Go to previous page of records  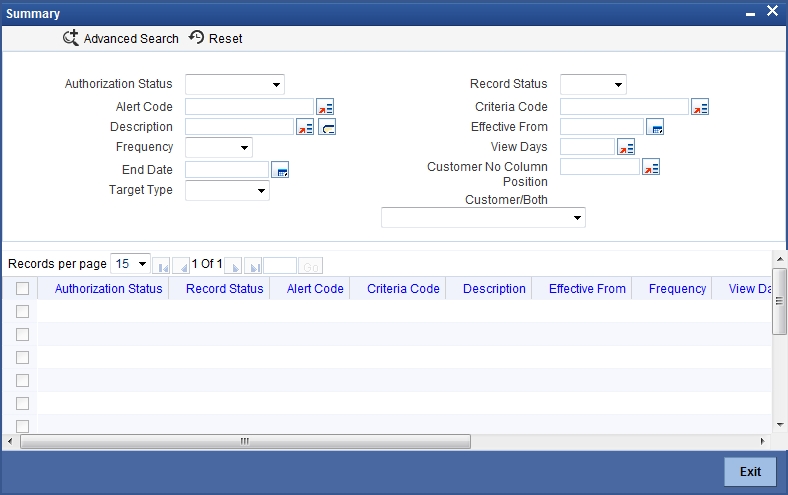pyautogui.click(x=181, y=266)
